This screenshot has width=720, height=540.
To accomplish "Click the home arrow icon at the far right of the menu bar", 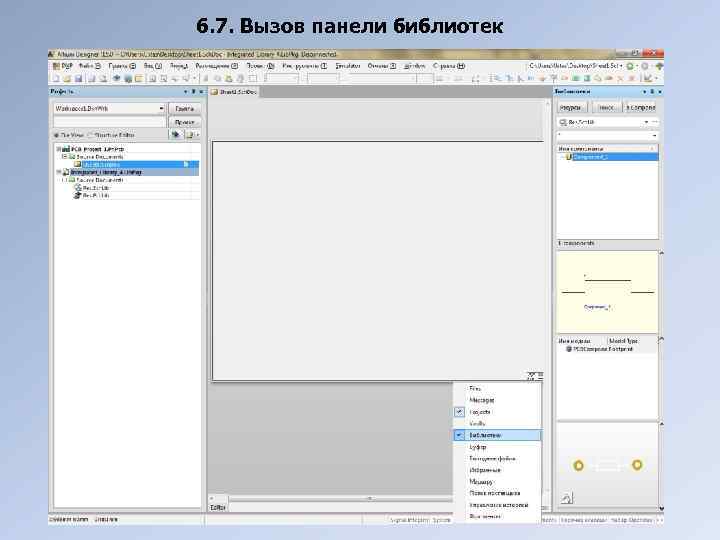I will click(659, 66).
